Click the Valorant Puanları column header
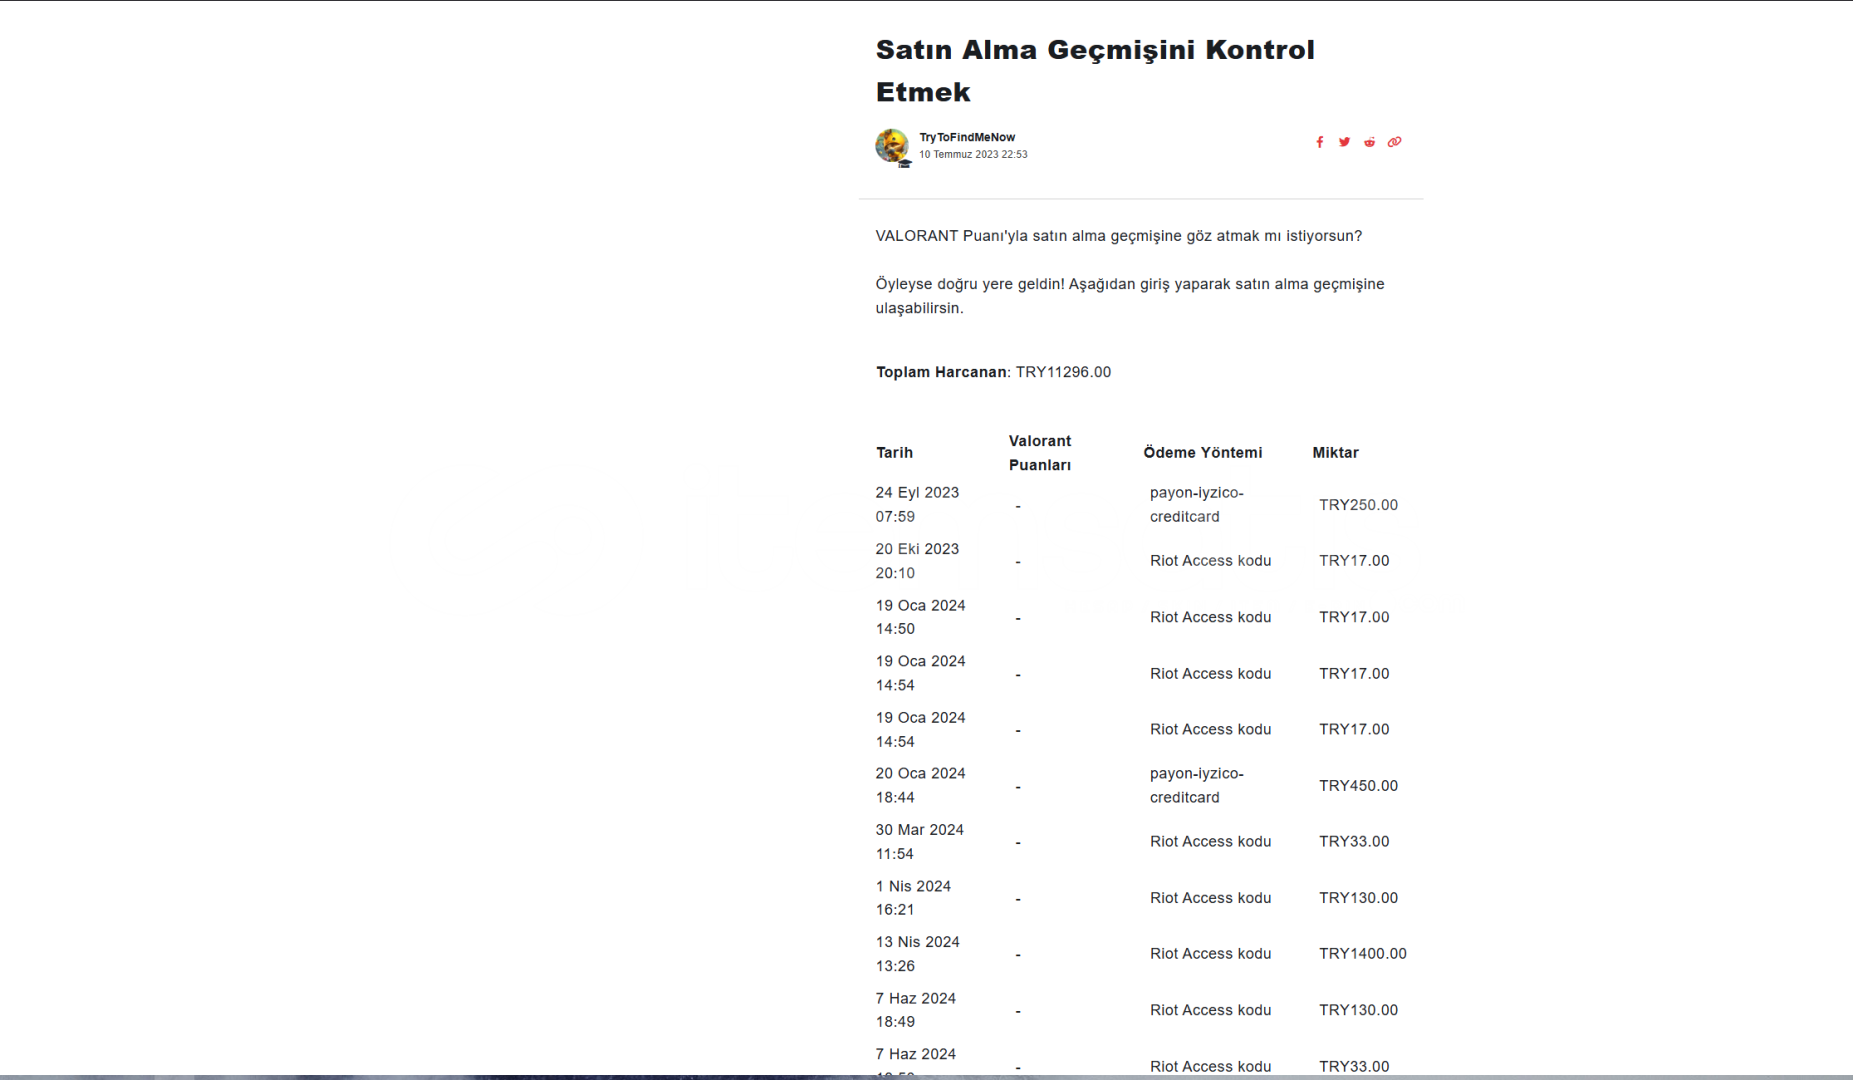 click(x=1039, y=453)
